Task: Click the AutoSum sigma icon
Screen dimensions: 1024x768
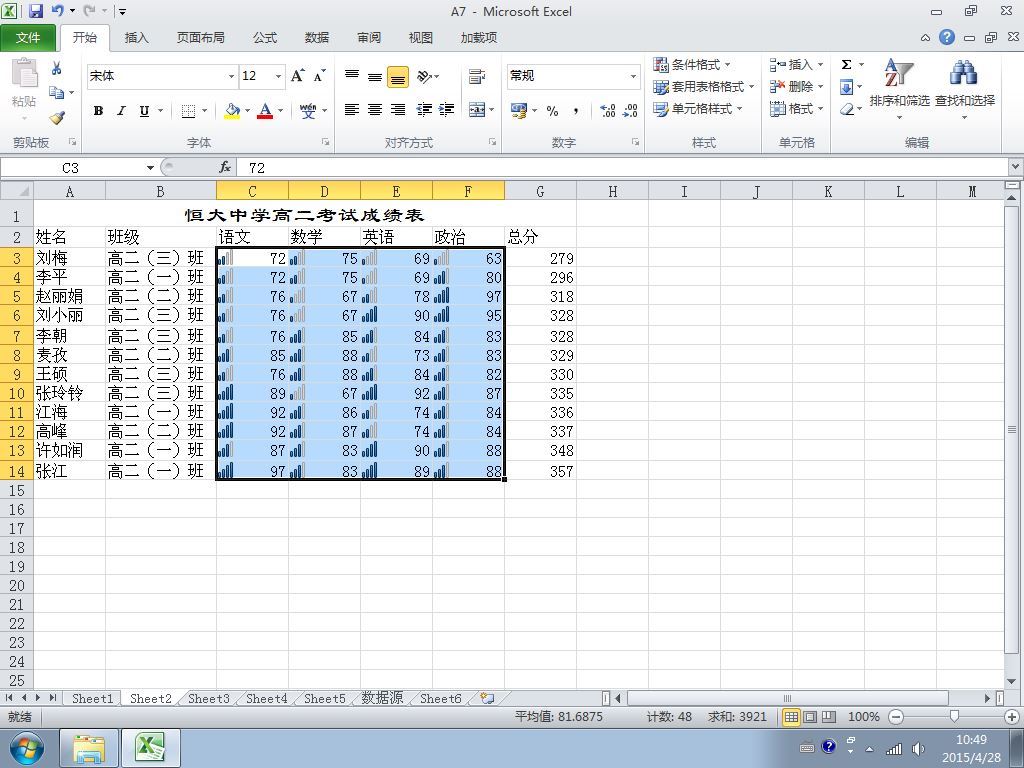Action: pos(846,64)
